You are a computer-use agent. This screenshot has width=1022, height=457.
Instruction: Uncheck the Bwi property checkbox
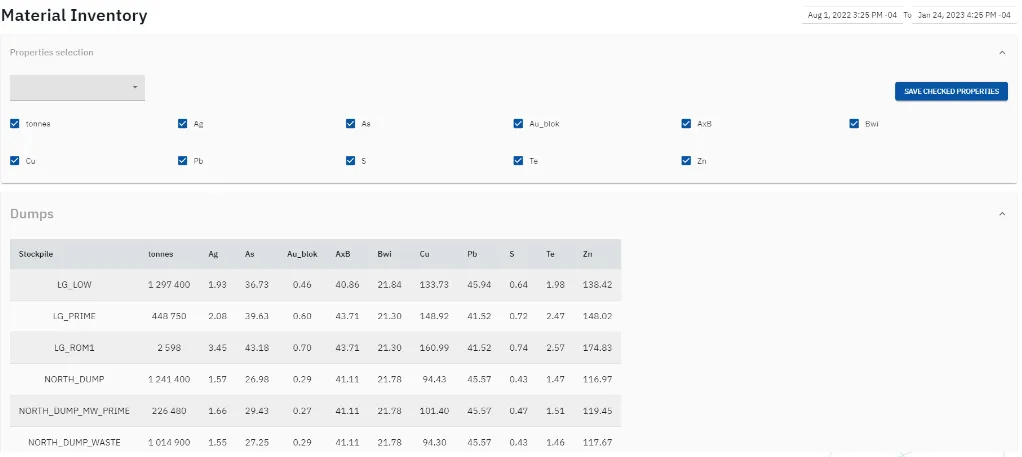pyautogui.click(x=855, y=124)
